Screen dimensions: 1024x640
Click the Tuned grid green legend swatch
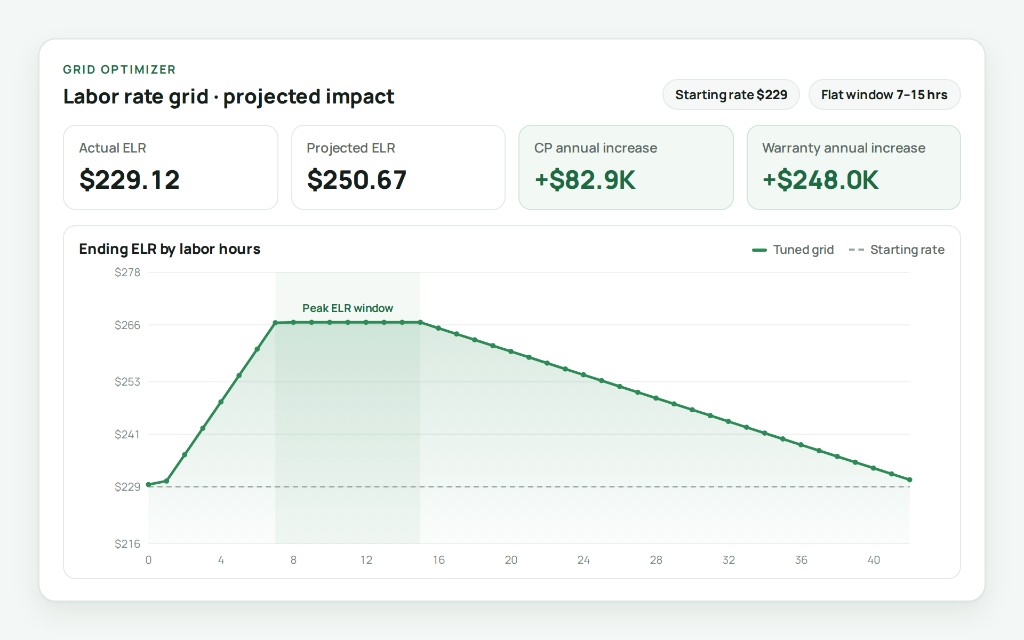pyautogui.click(x=759, y=250)
